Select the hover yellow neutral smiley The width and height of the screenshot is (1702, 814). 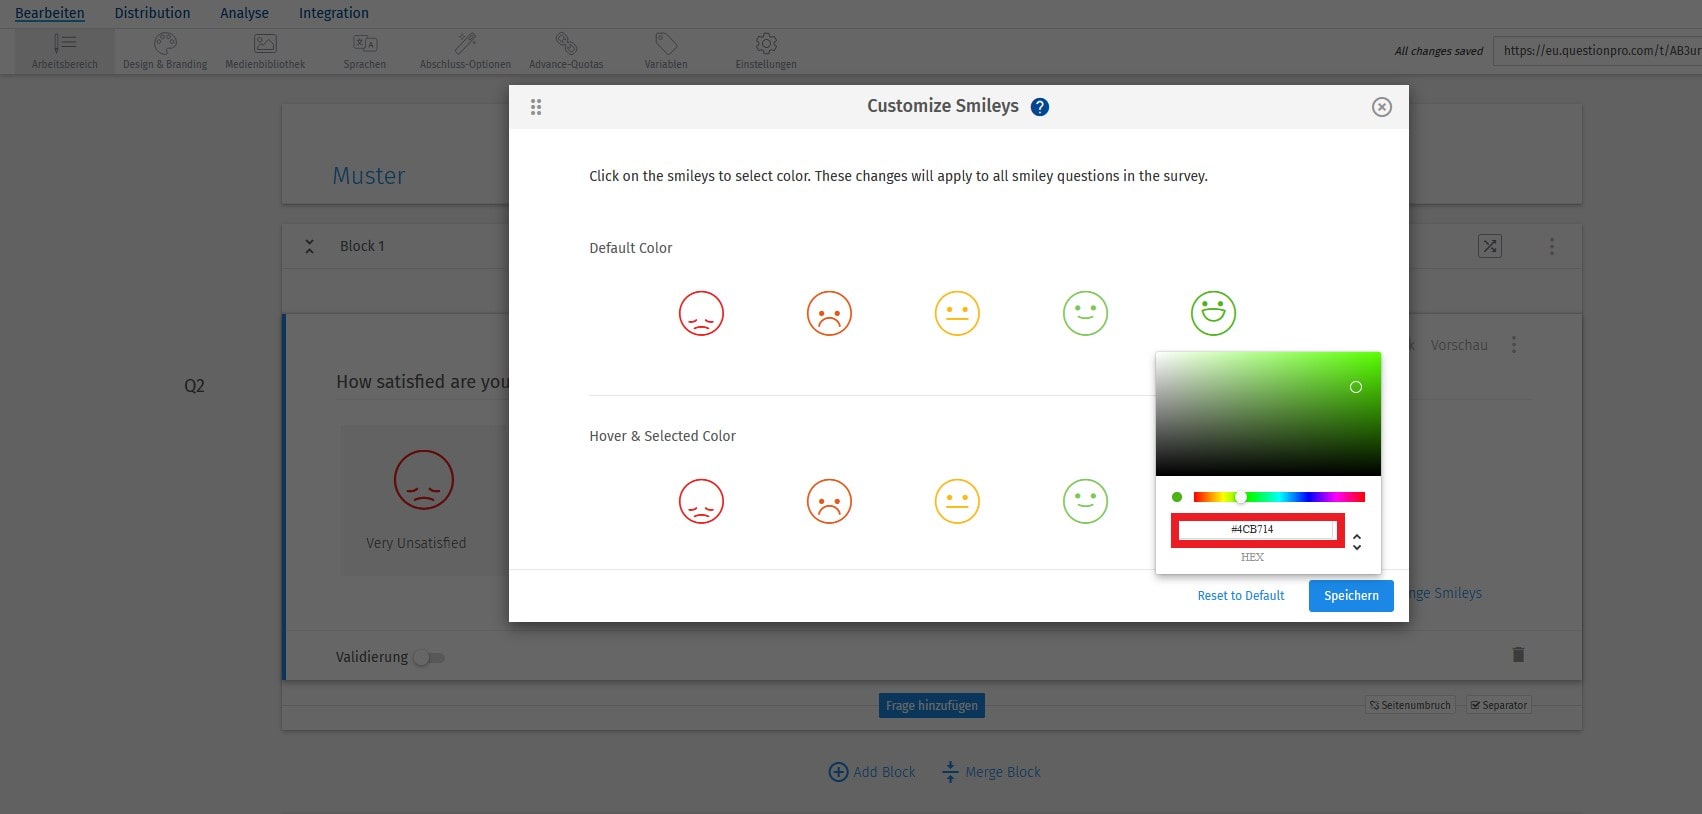pos(957,501)
